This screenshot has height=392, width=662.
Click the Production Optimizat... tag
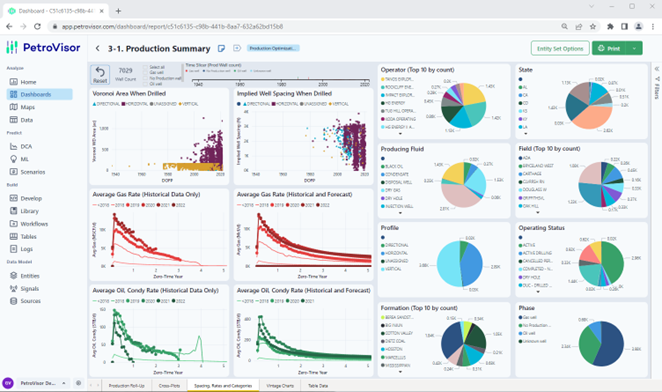point(273,48)
